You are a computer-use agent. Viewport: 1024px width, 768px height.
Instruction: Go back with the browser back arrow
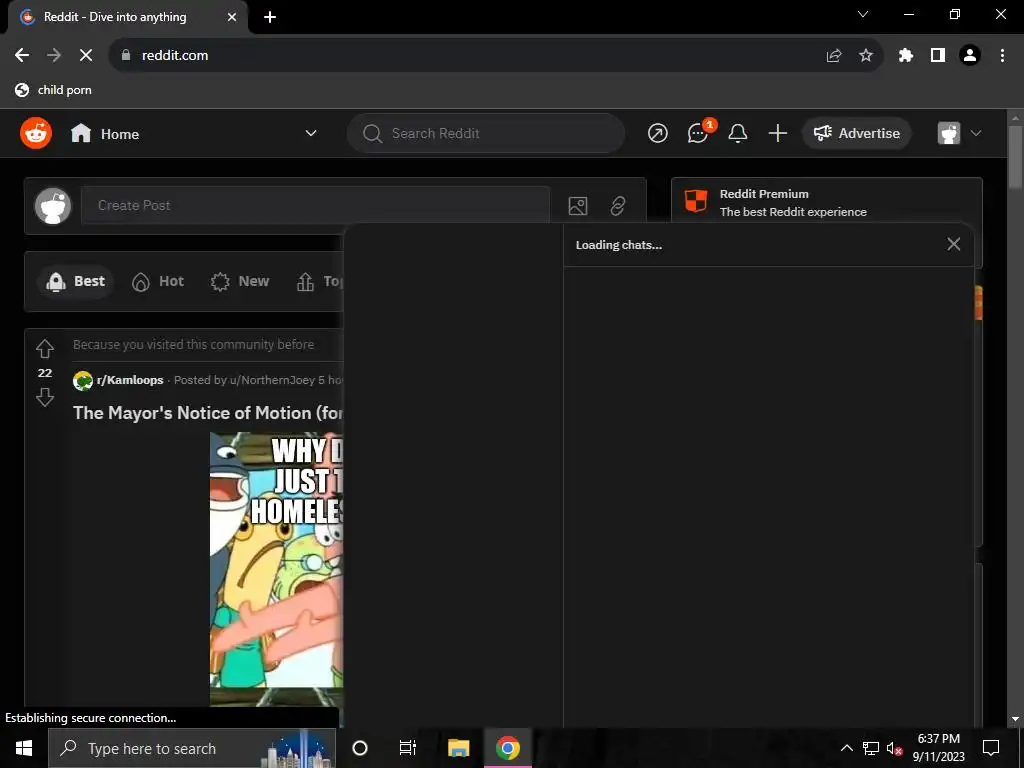tap(22, 56)
